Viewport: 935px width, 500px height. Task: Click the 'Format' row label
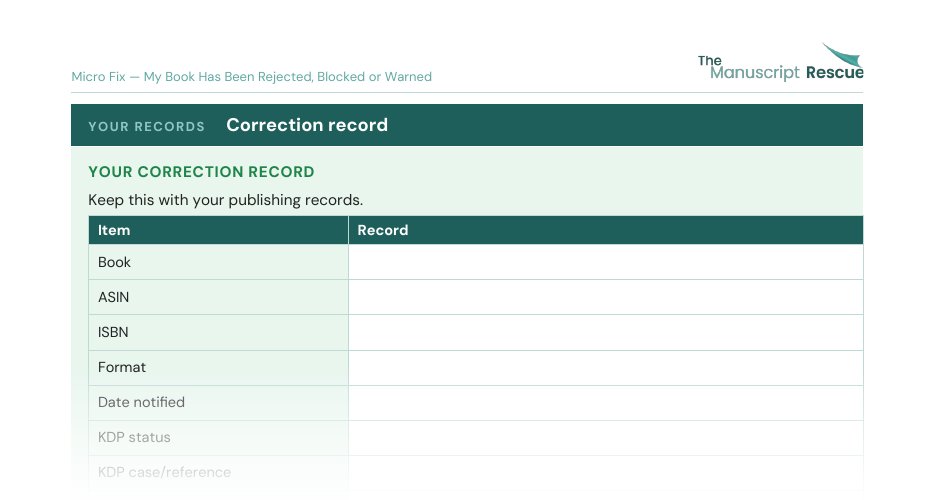pyautogui.click(x=122, y=367)
